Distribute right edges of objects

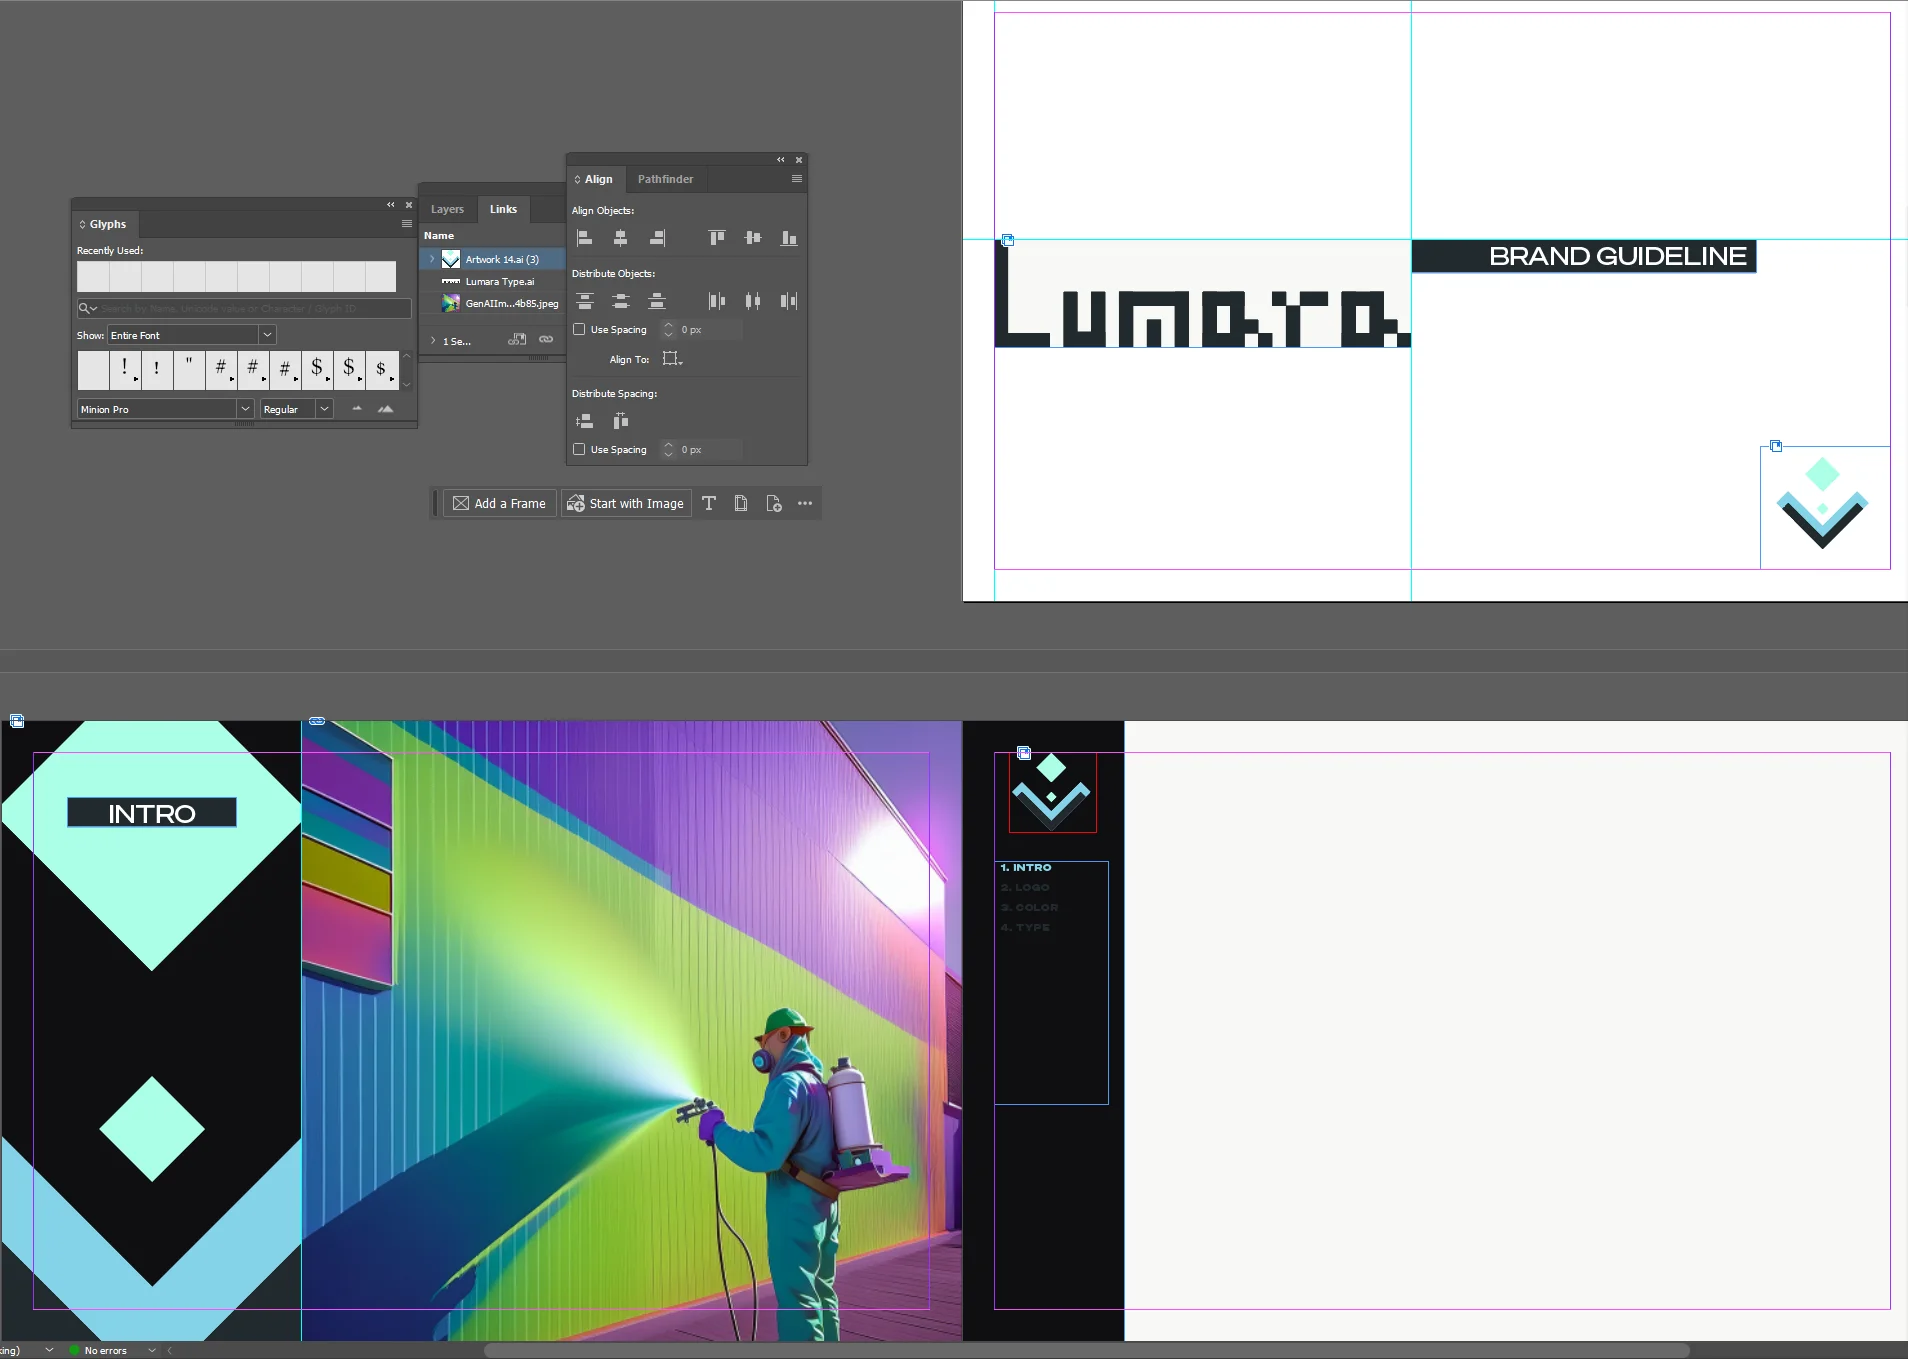coord(789,301)
